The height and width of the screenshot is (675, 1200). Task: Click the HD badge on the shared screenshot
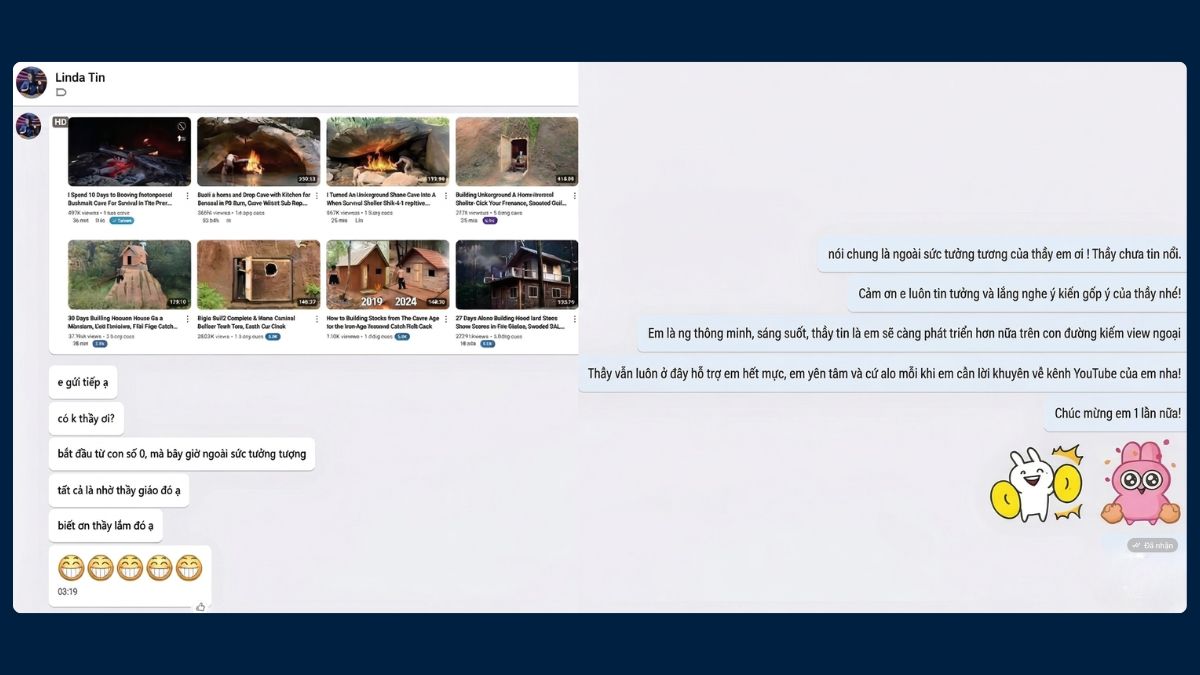click(x=61, y=121)
